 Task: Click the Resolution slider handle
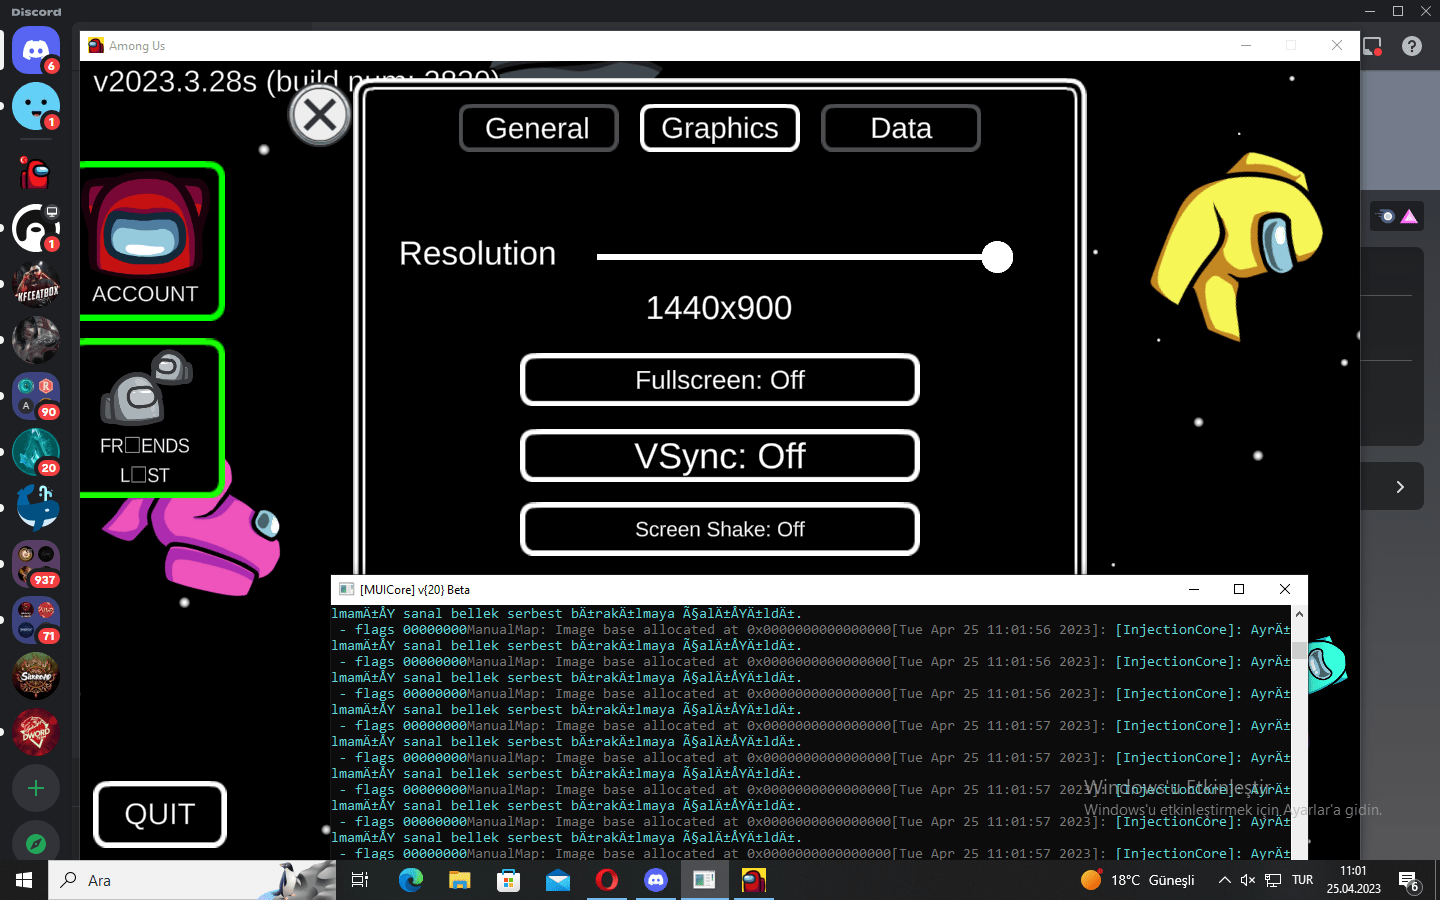pyautogui.click(x=997, y=257)
